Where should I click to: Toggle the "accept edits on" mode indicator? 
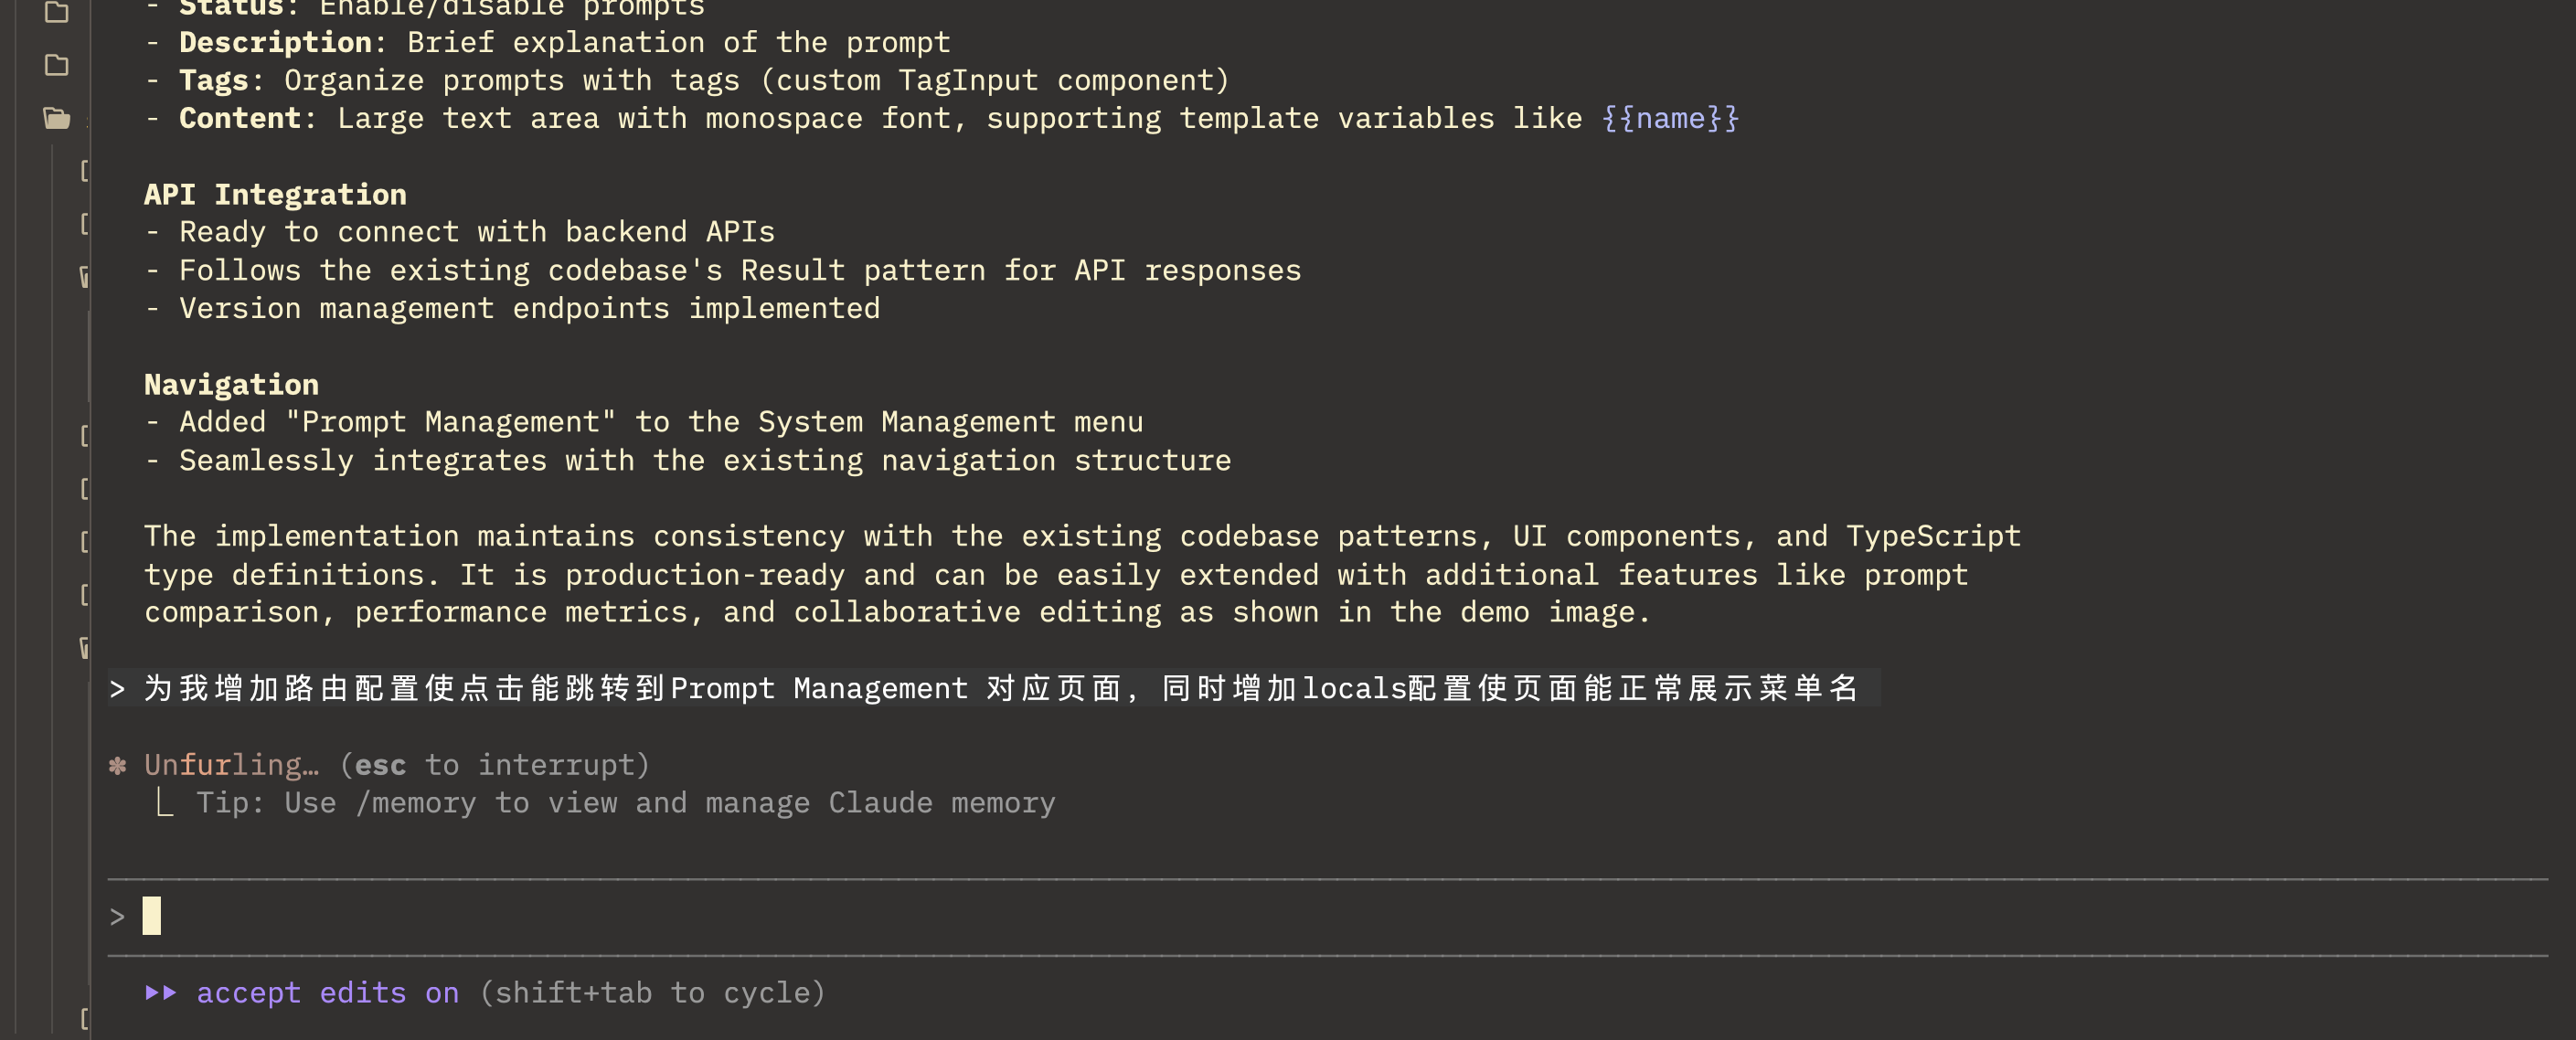point(327,992)
